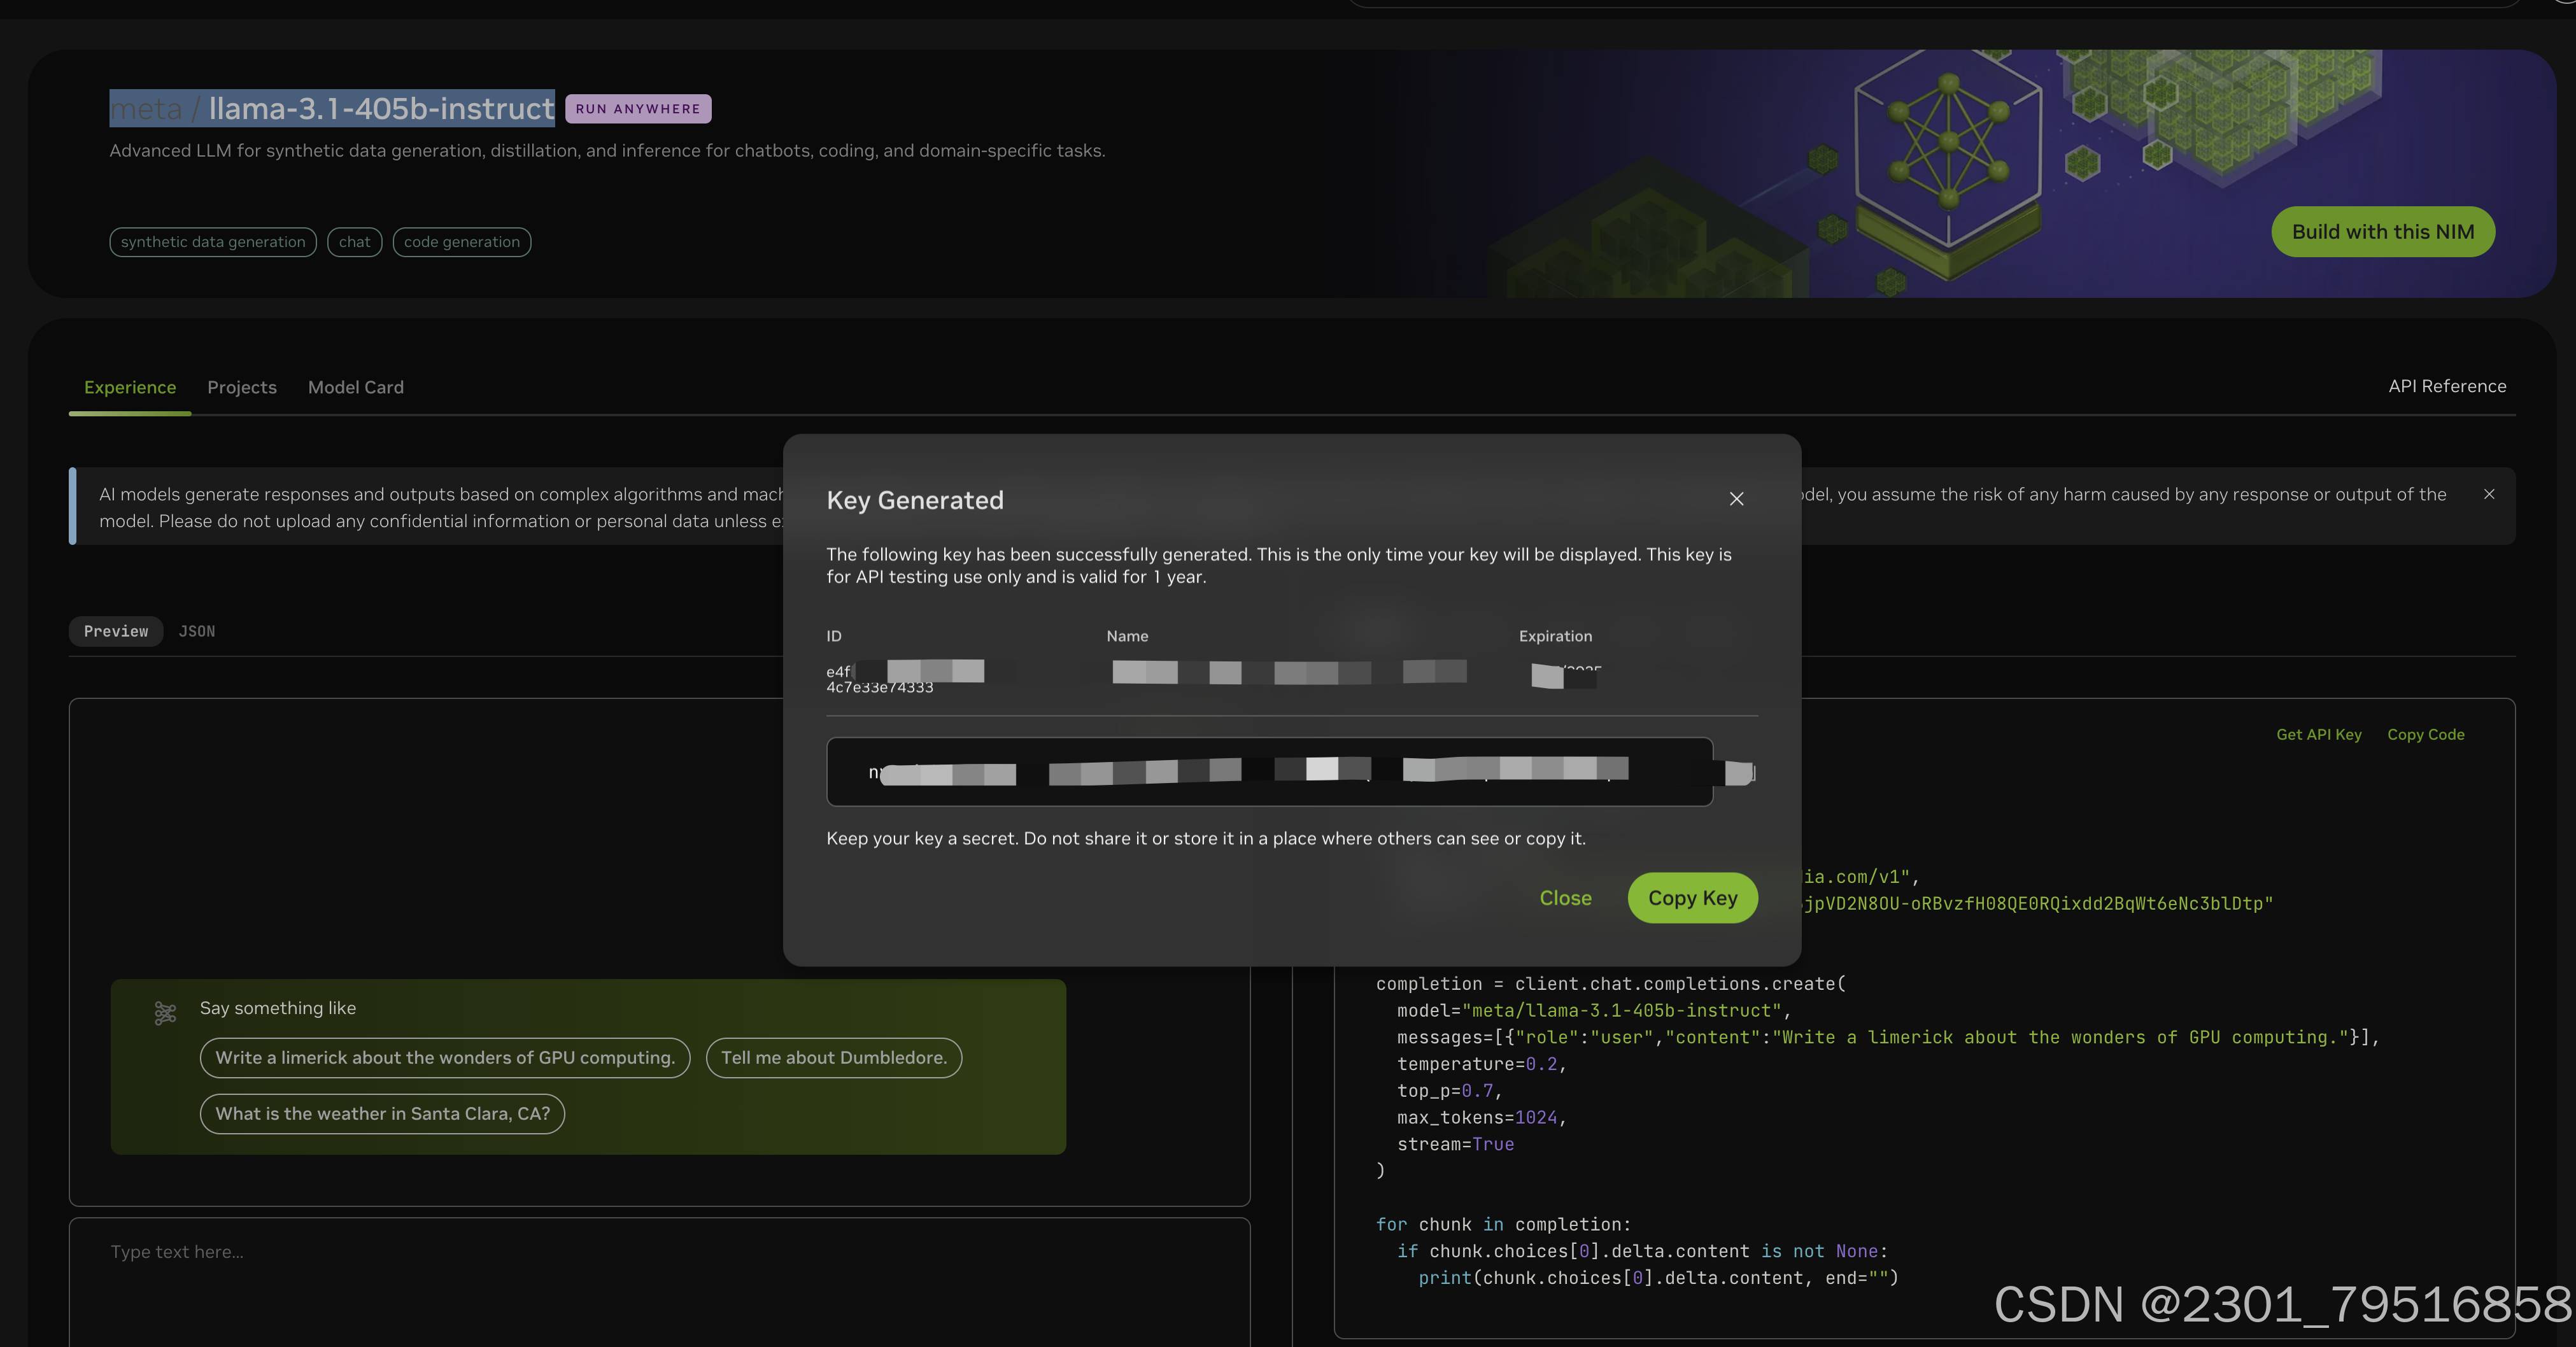Choose the GPU computing limerick prompt suggestion

(445, 1058)
